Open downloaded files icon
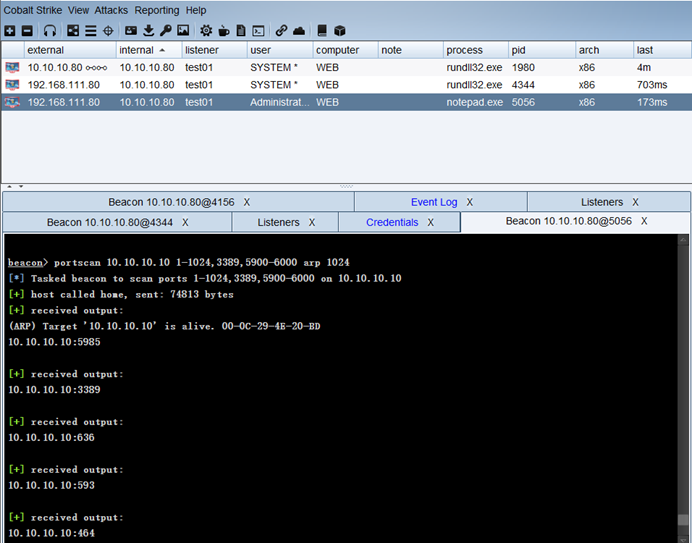This screenshot has width=692, height=543. point(149,30)
